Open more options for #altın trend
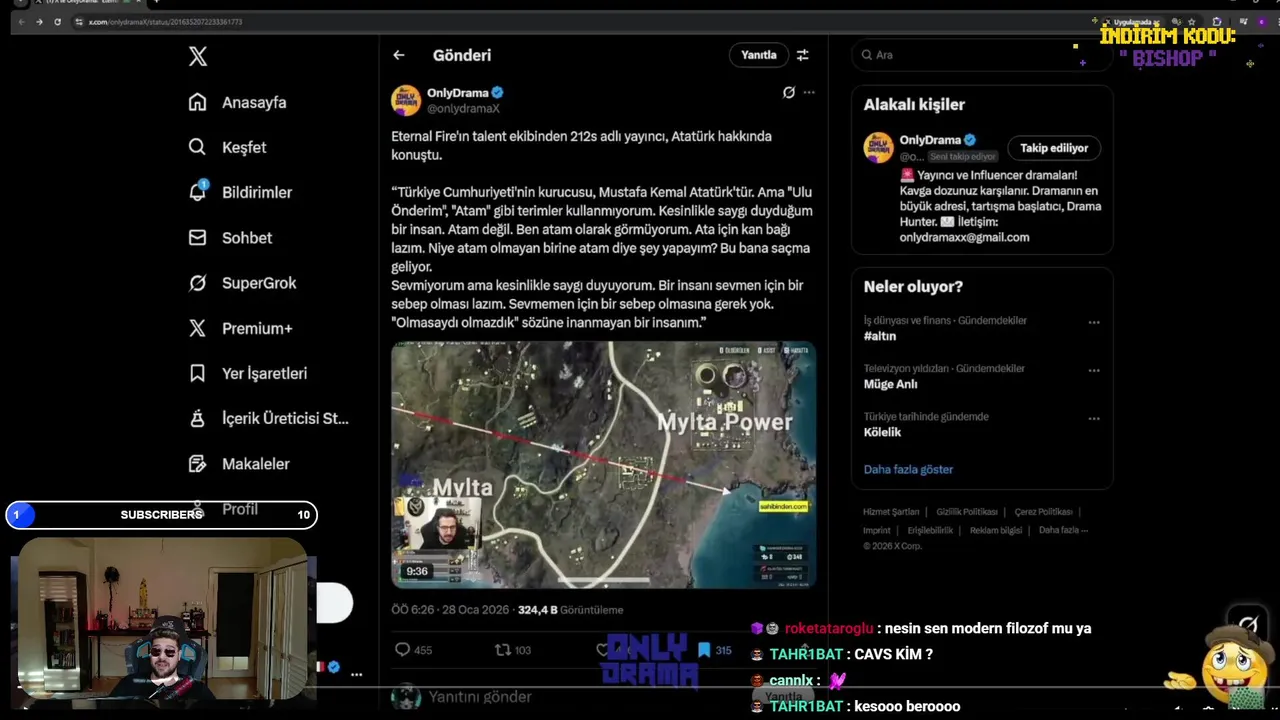The height and width of the screenshot is (720, 1280). coord(1094,323)
